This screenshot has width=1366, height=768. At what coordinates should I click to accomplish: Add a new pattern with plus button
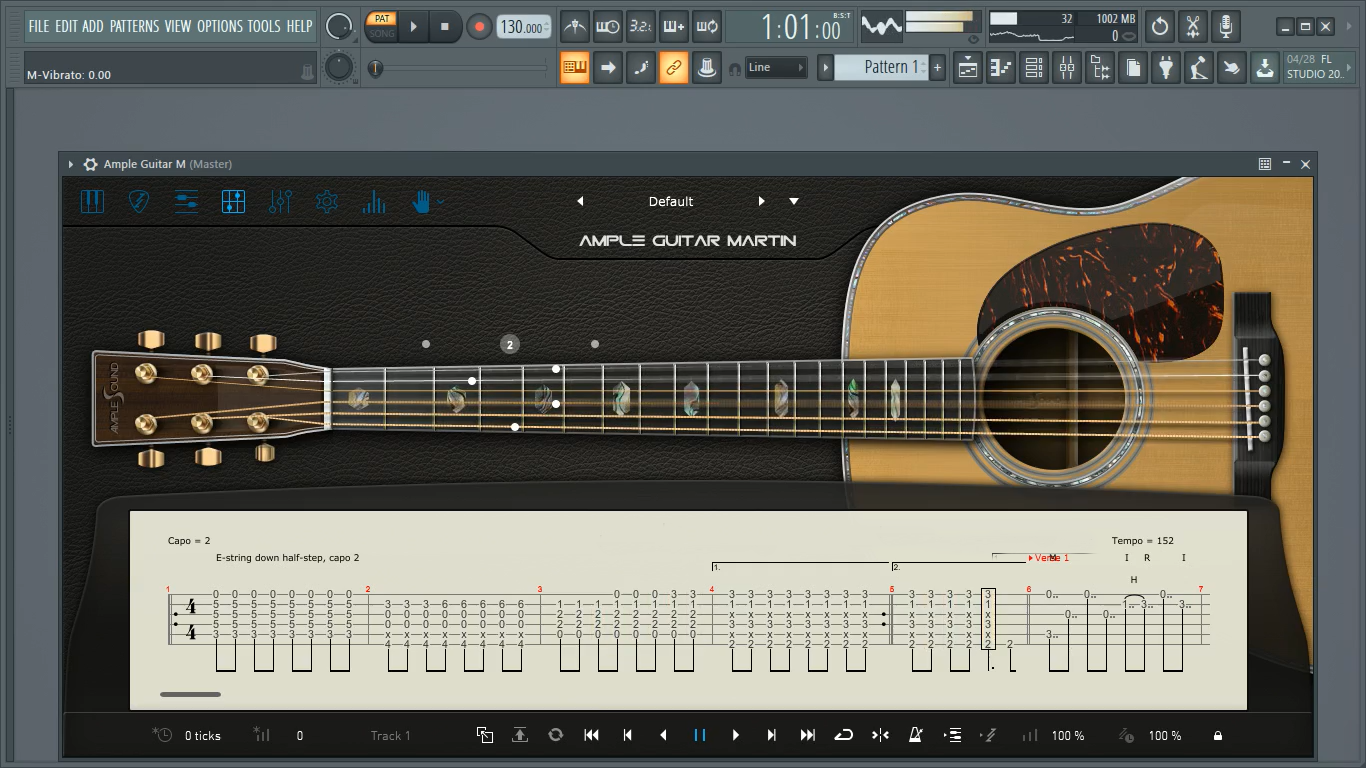tap(937, 67)
